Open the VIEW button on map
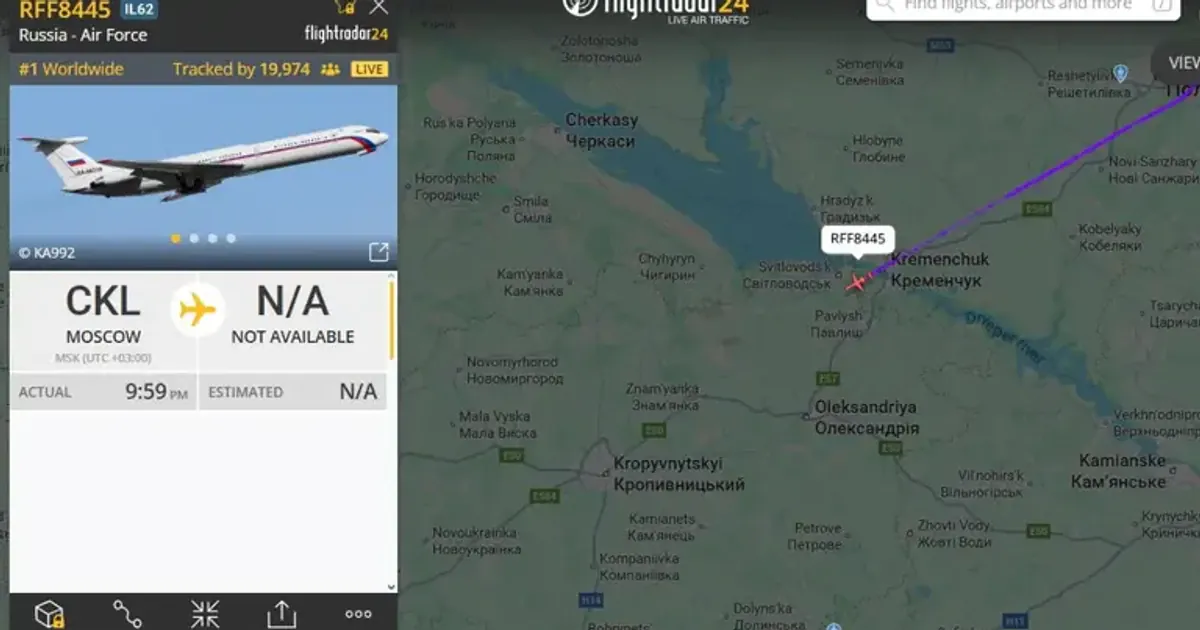Screen dimensions: 1200x630 1181,62
